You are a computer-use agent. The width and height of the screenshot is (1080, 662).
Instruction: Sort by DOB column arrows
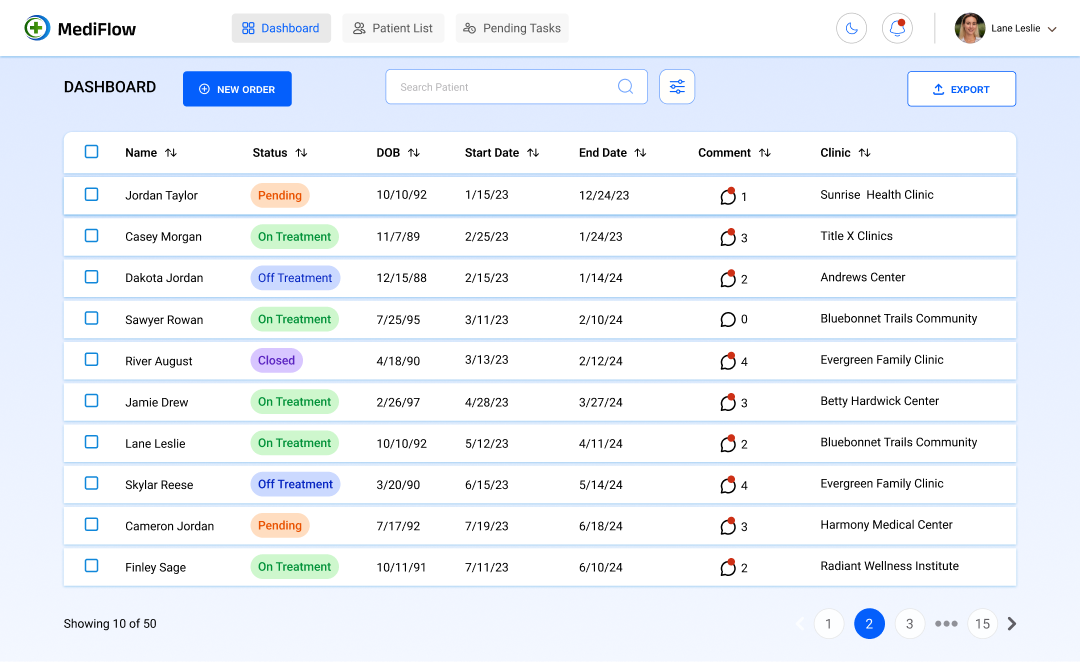(413, 153)
